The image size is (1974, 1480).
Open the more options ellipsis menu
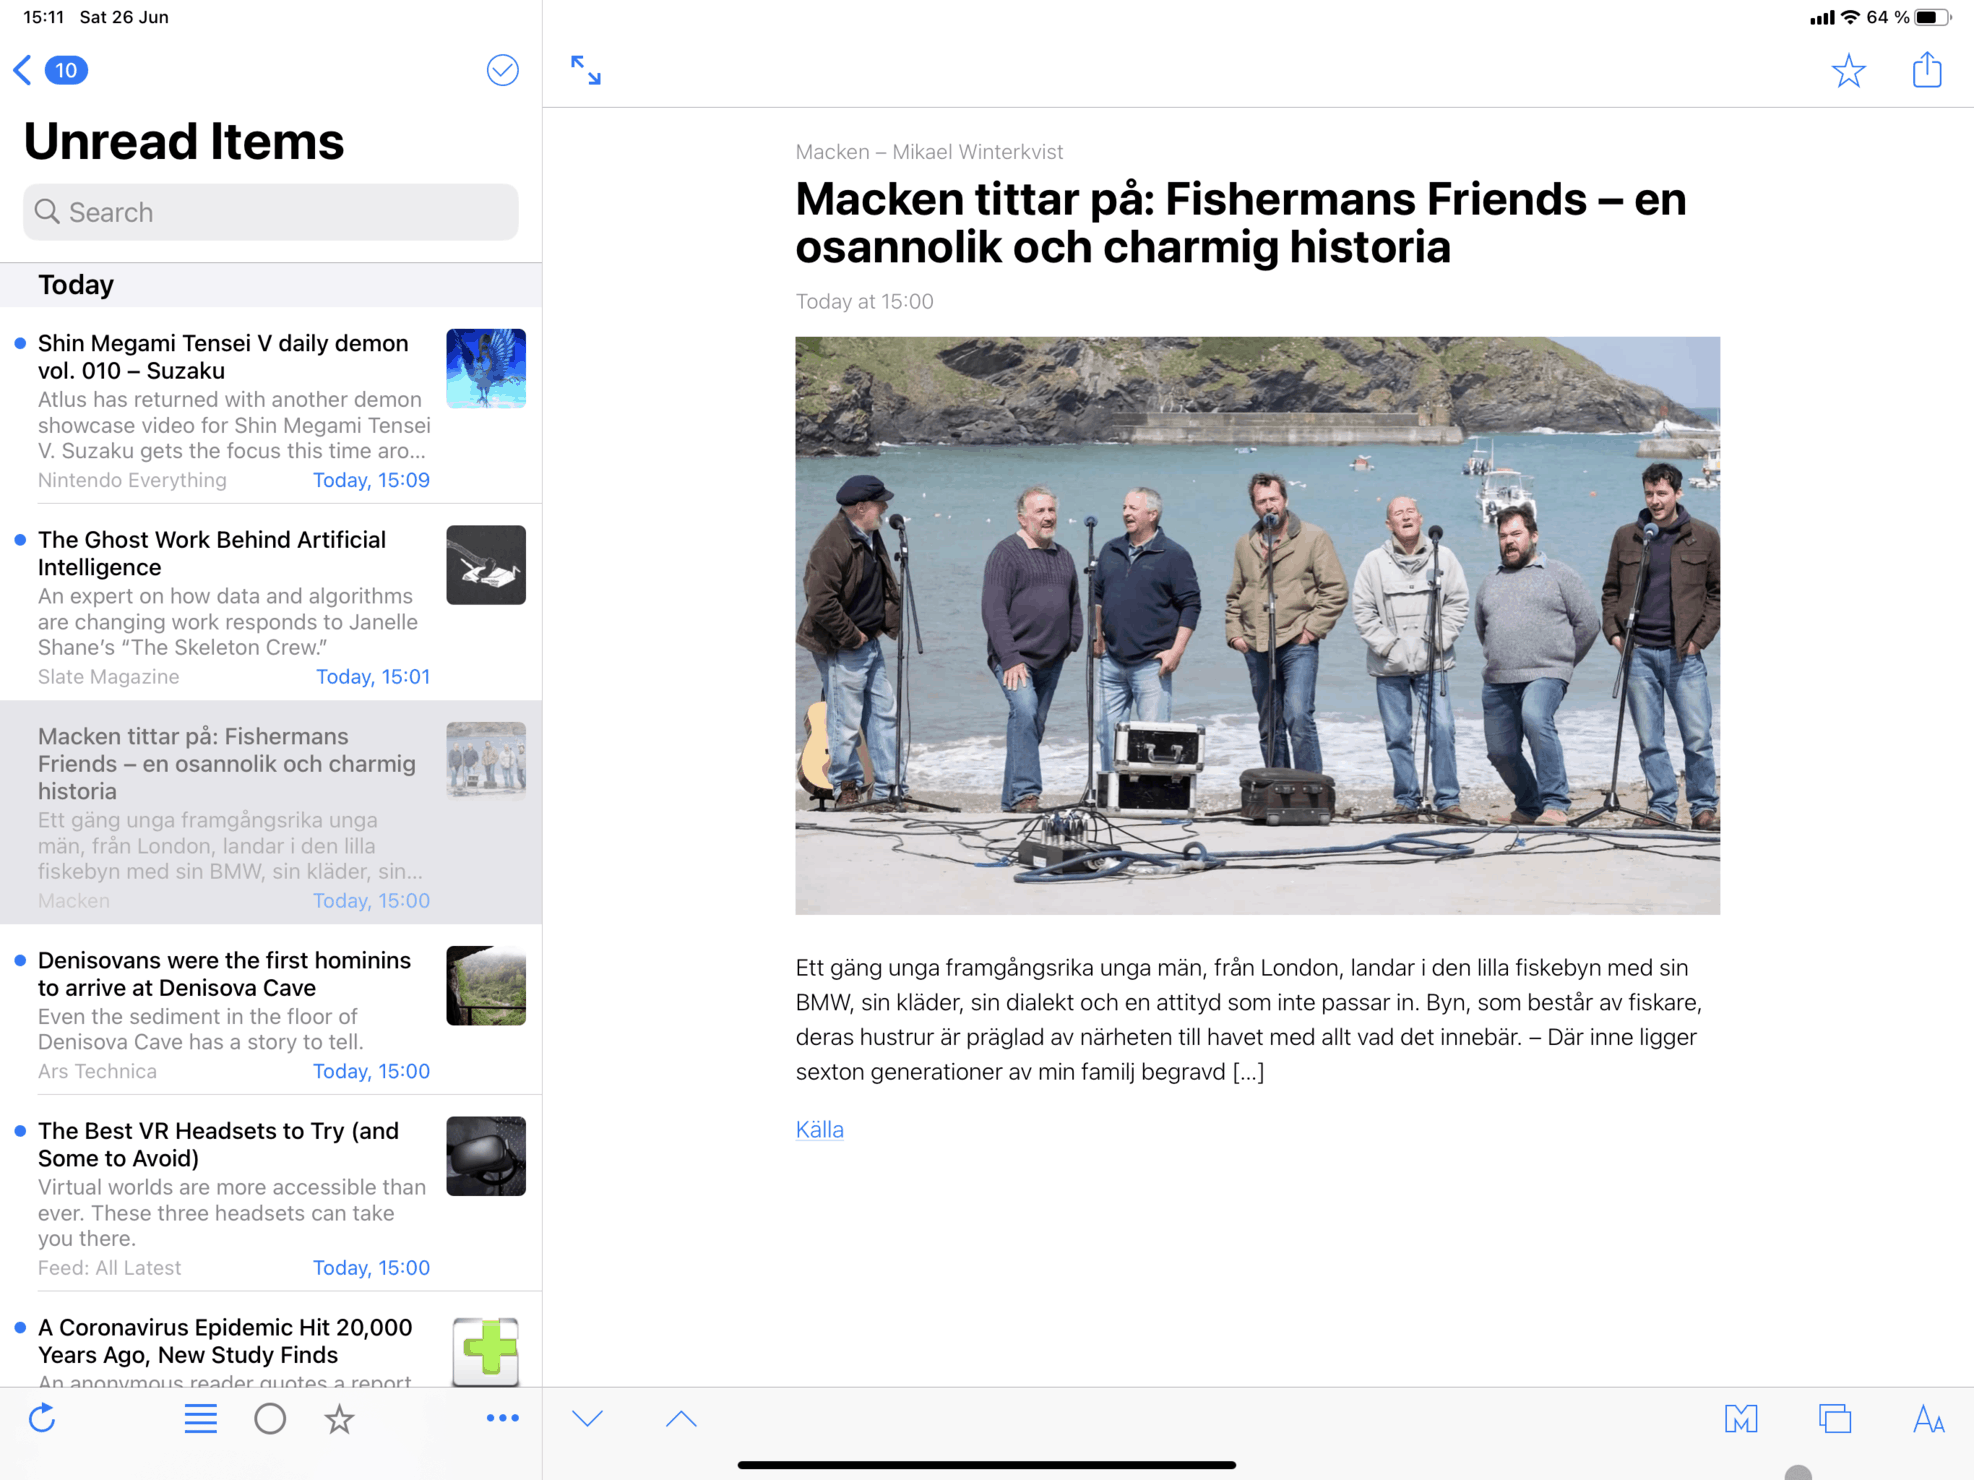502,1418
